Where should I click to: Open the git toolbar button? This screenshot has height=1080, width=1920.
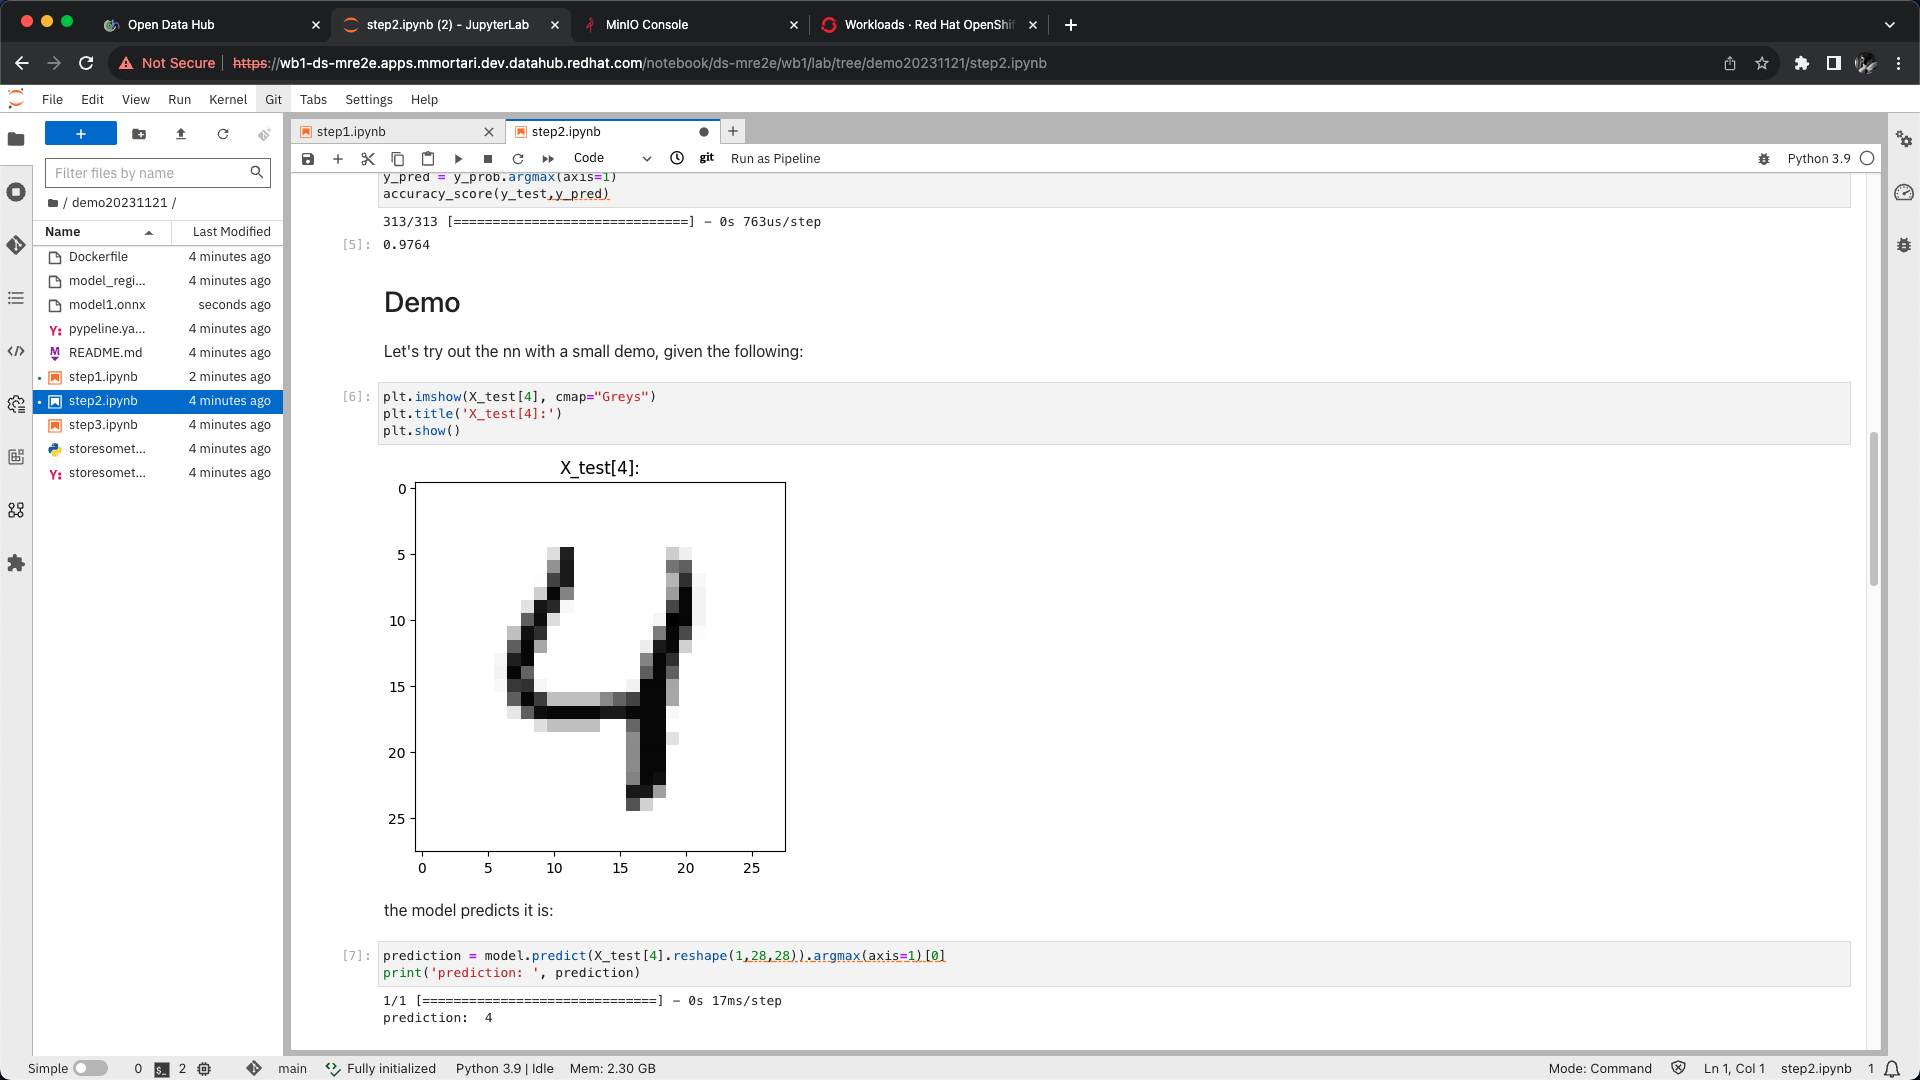[x=707, y=158]
